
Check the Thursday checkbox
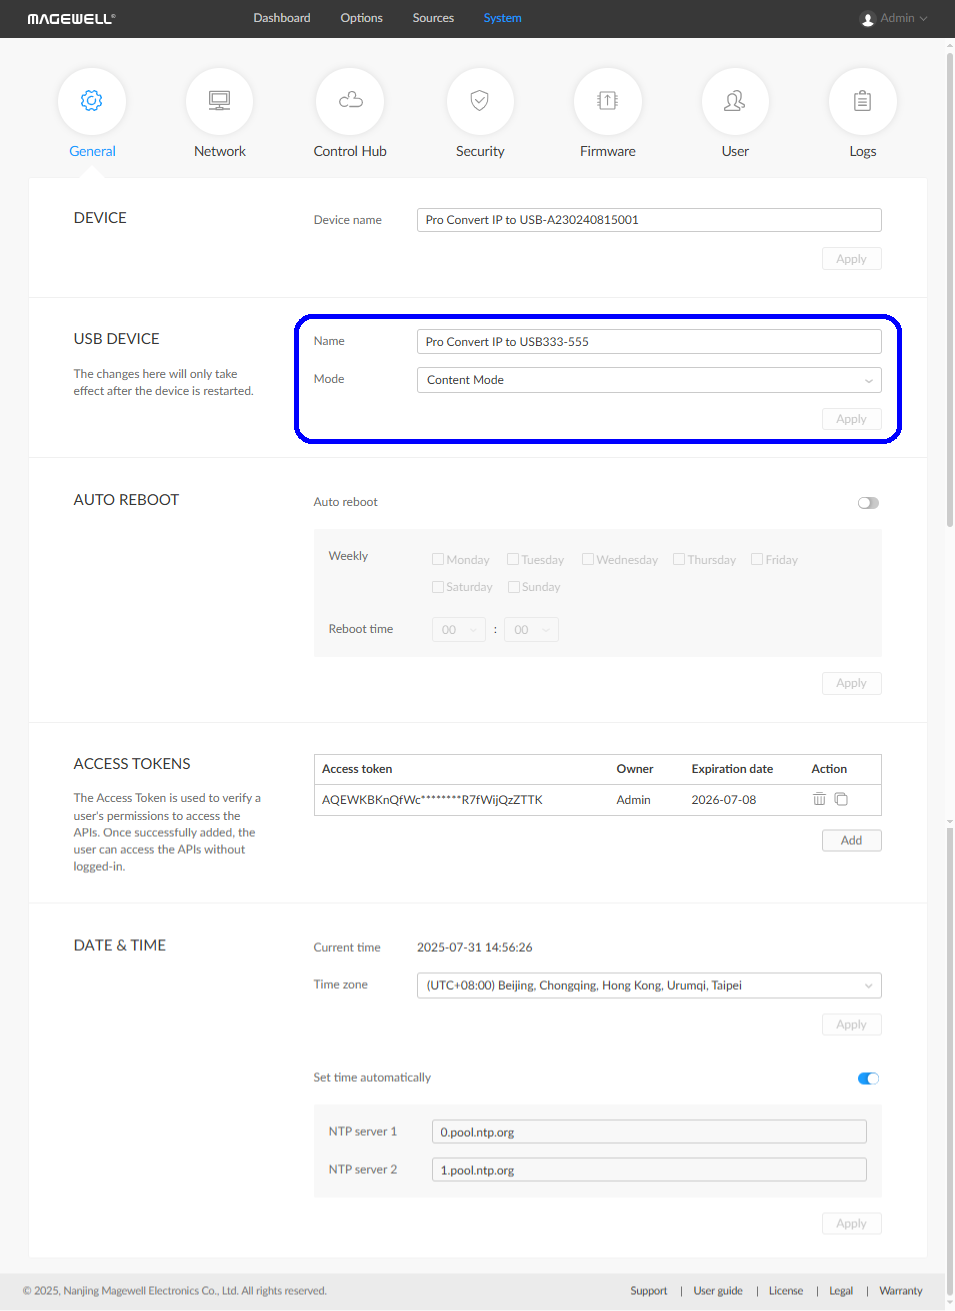[679, 559]
